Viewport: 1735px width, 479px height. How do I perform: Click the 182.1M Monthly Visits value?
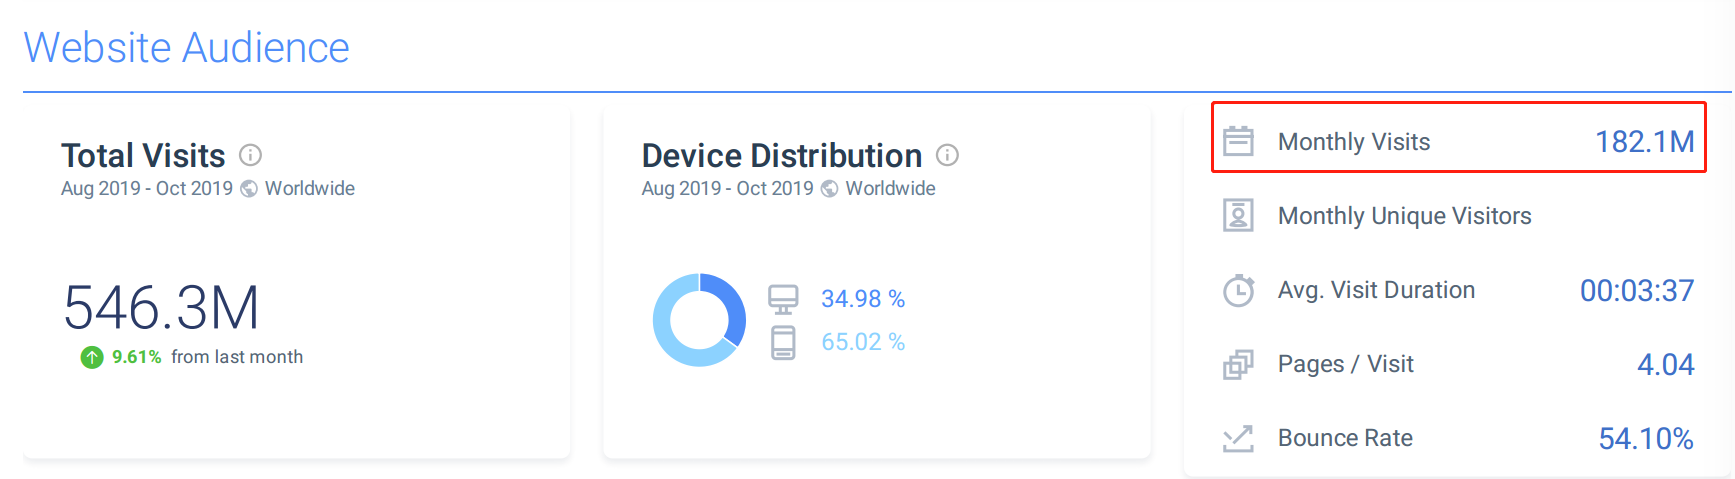click(1644, 142)
